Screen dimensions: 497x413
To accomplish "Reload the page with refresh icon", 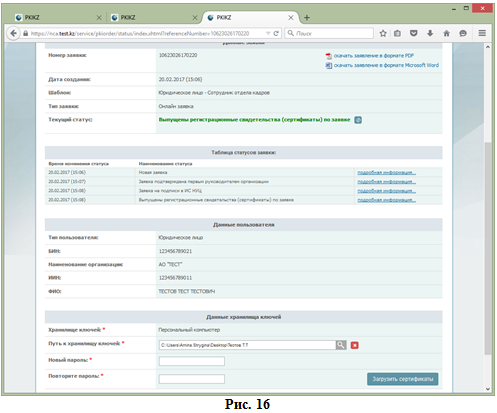I will 276,33.
